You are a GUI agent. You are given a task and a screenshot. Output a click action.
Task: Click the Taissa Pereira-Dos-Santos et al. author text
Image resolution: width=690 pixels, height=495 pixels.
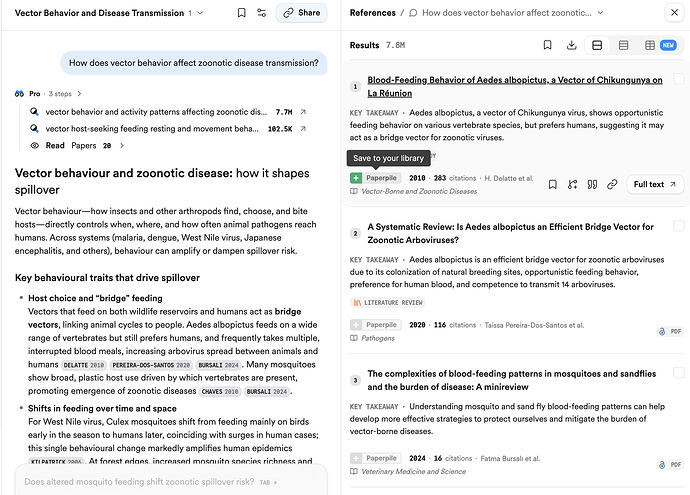click(534, 325)
